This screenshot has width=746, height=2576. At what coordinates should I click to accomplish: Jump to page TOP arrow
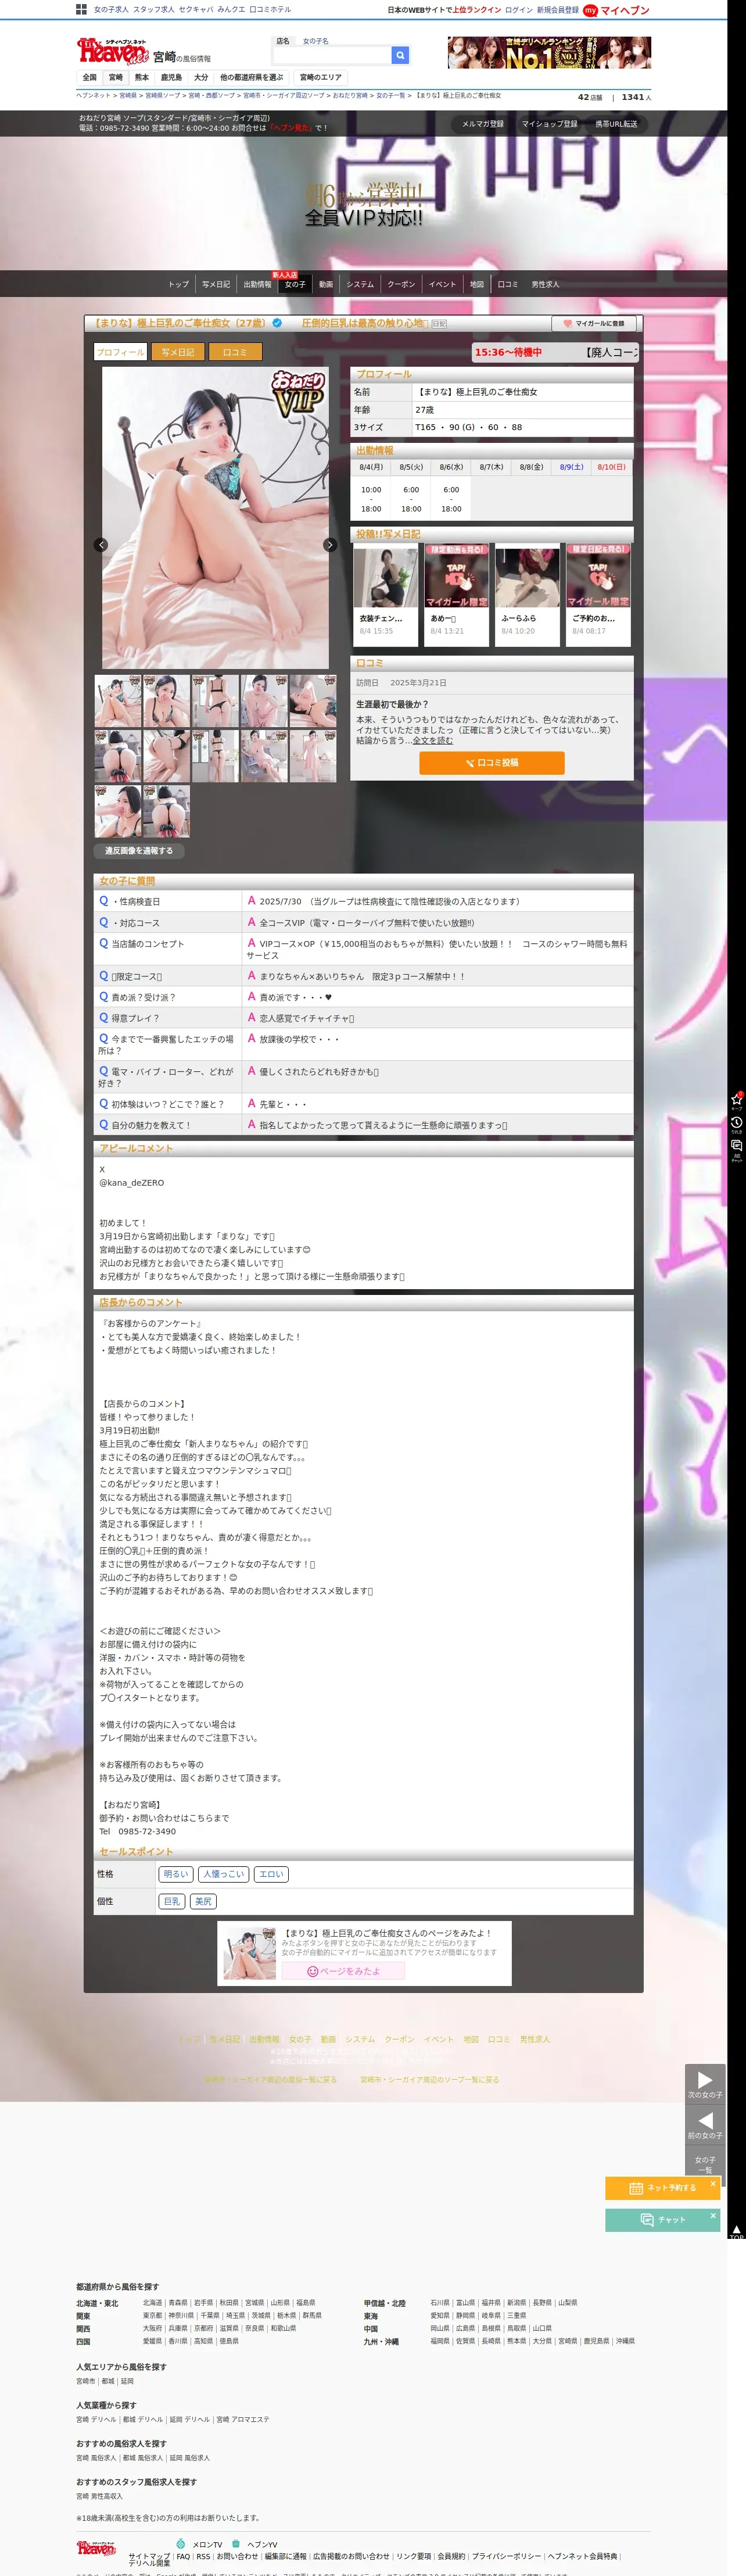click(x=736, y=2232)
